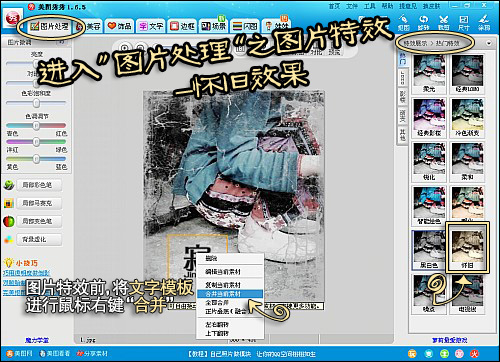Viewport: 500px width, 362px height.
Task: Select the 涂鸦 doodle brush icon
Action: (x=484, y=23)
